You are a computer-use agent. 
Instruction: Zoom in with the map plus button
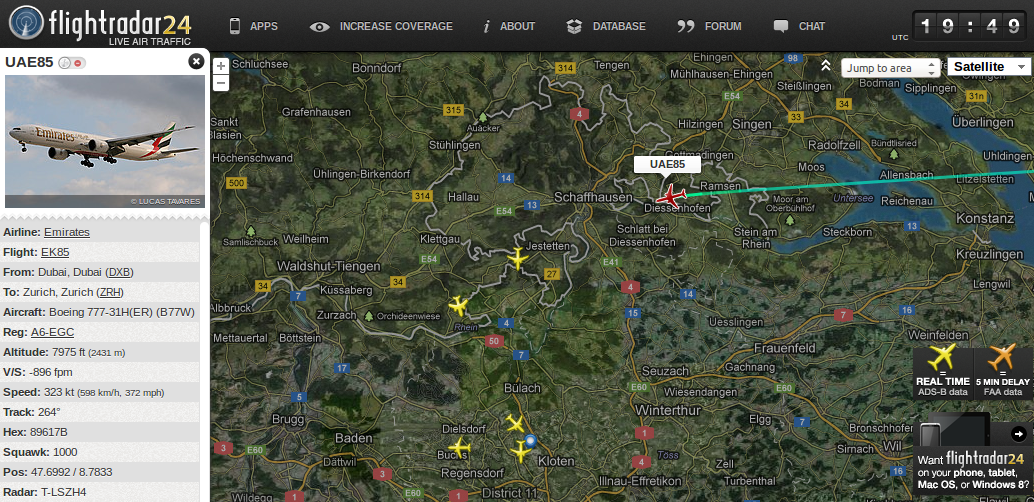[222, 66]
